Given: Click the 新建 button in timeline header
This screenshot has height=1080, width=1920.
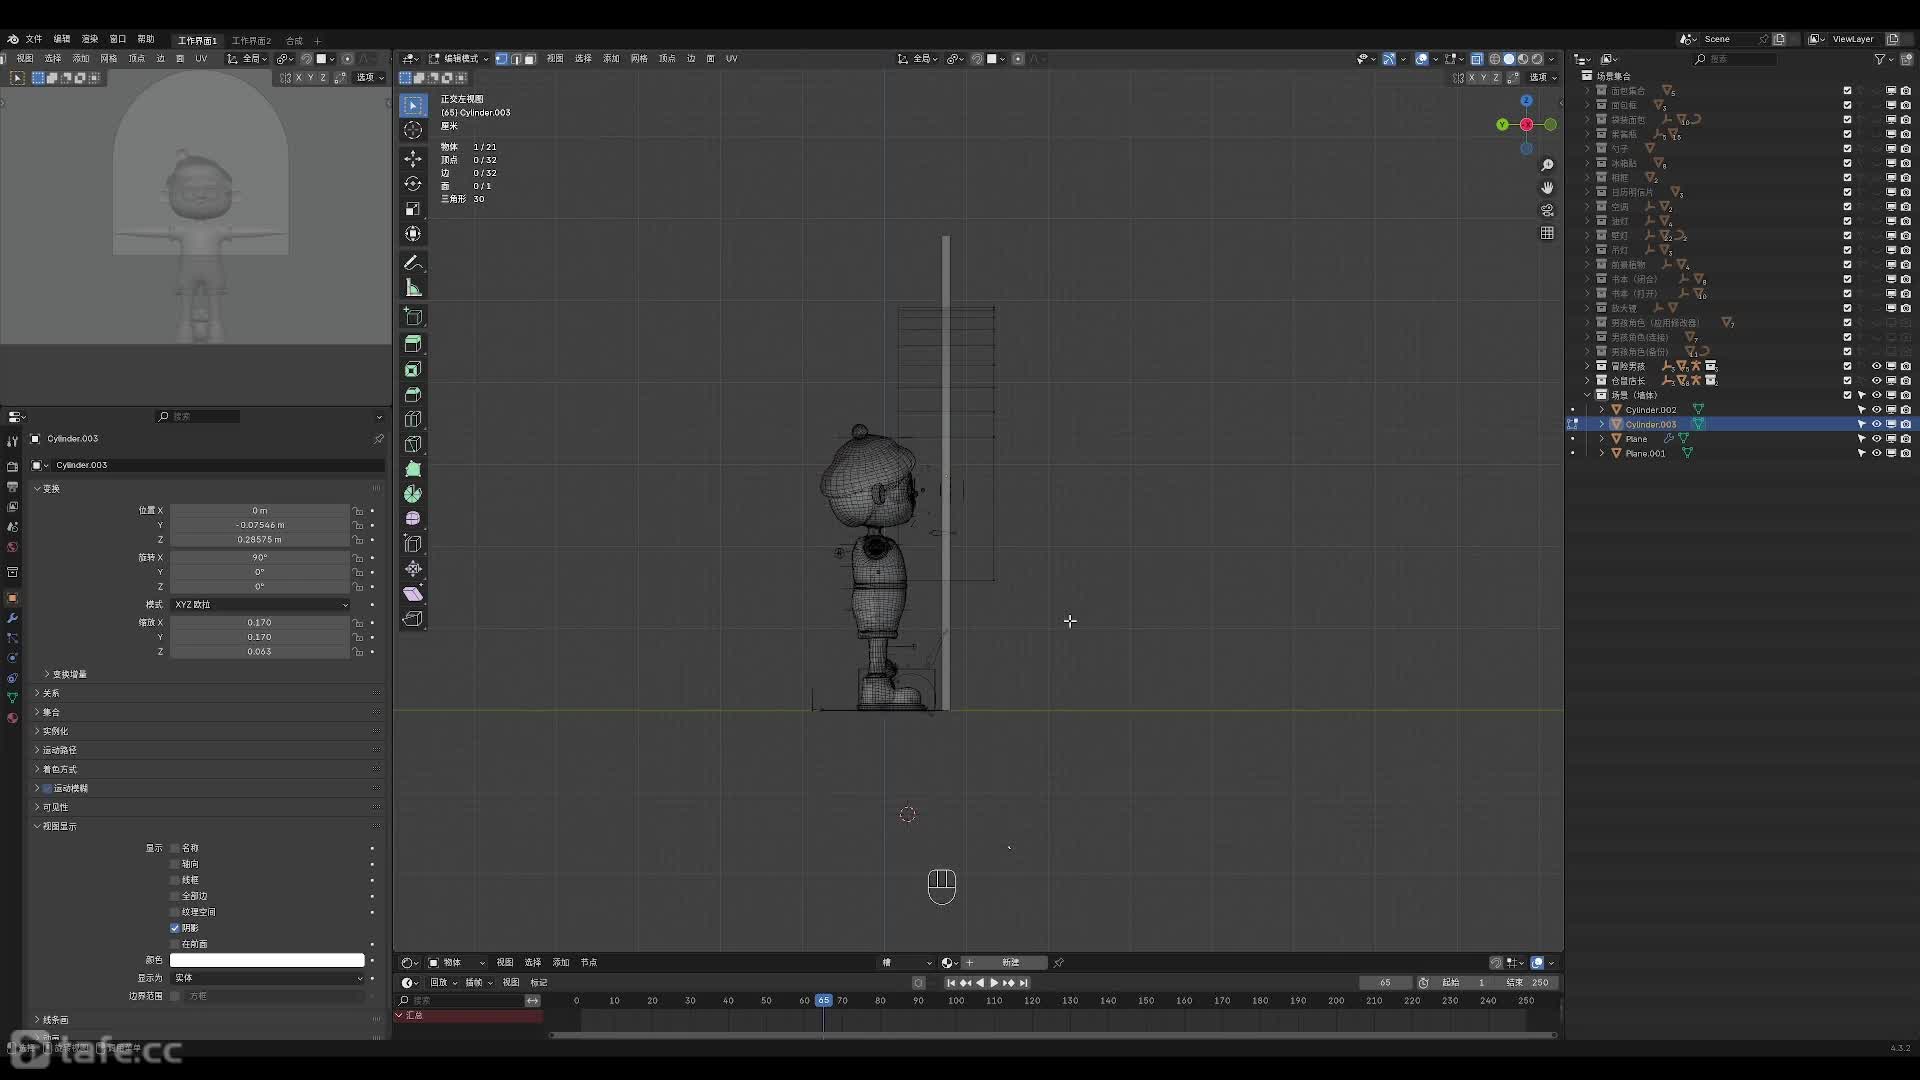Looking at the screenshot, I should point(1011,963).
